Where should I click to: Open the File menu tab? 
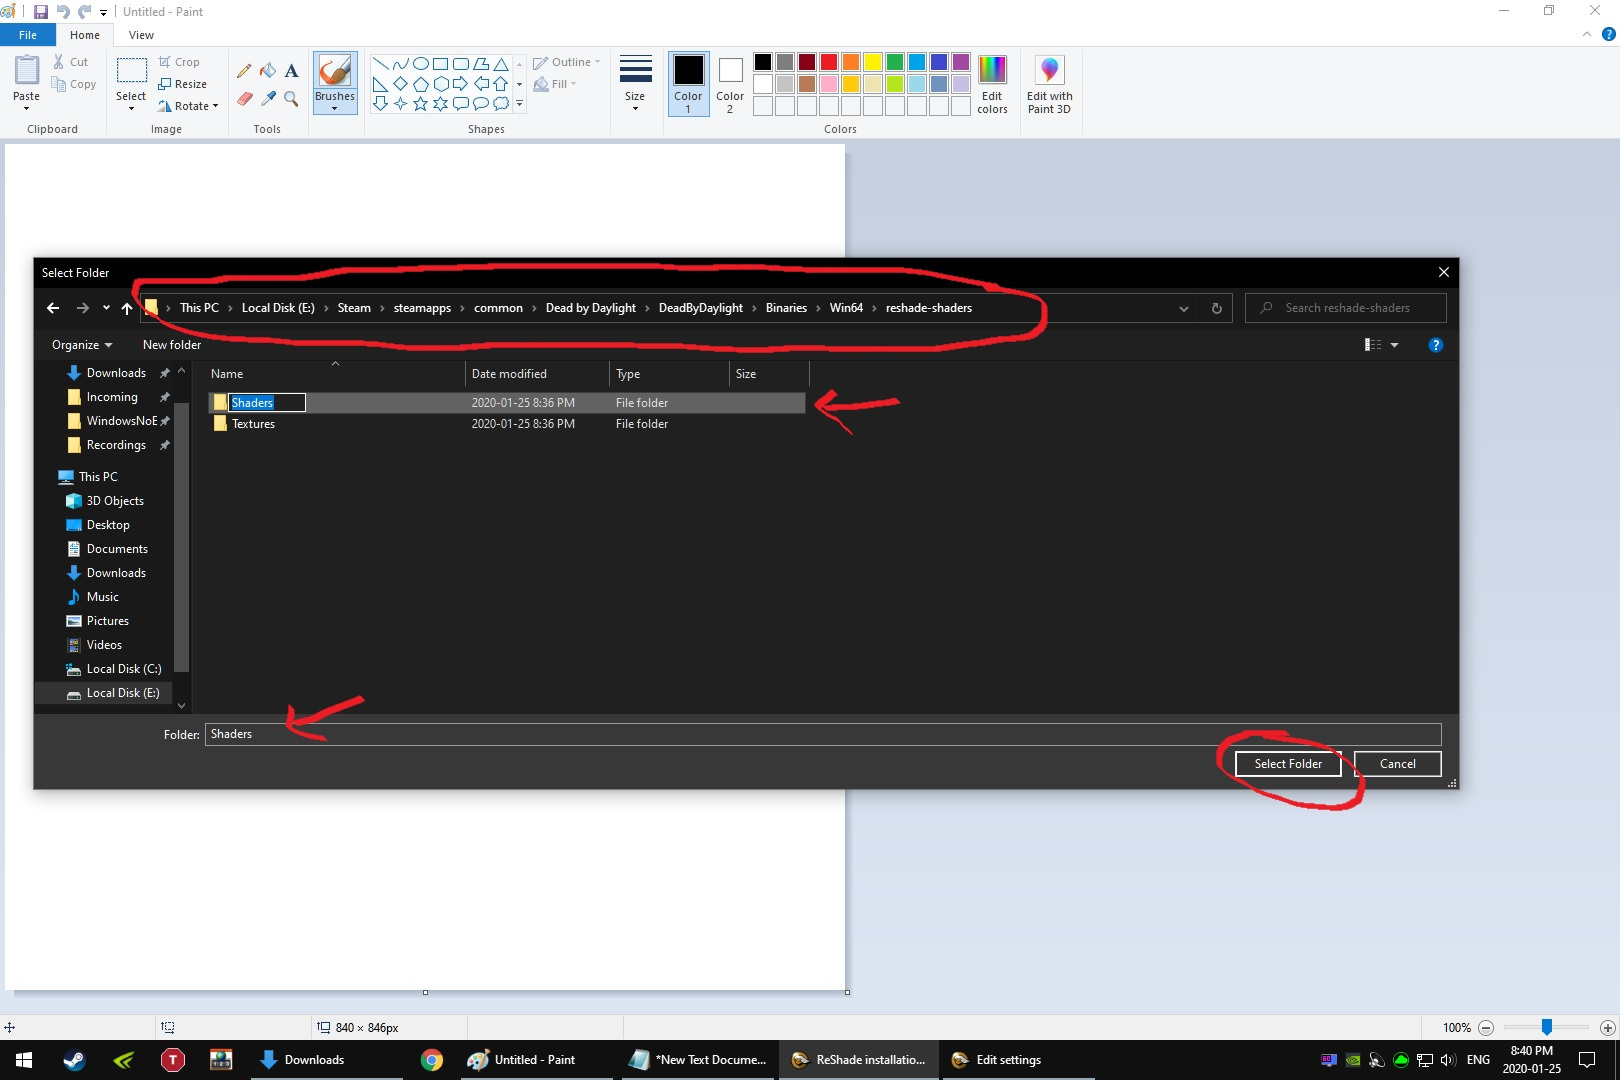coord(28,35)
